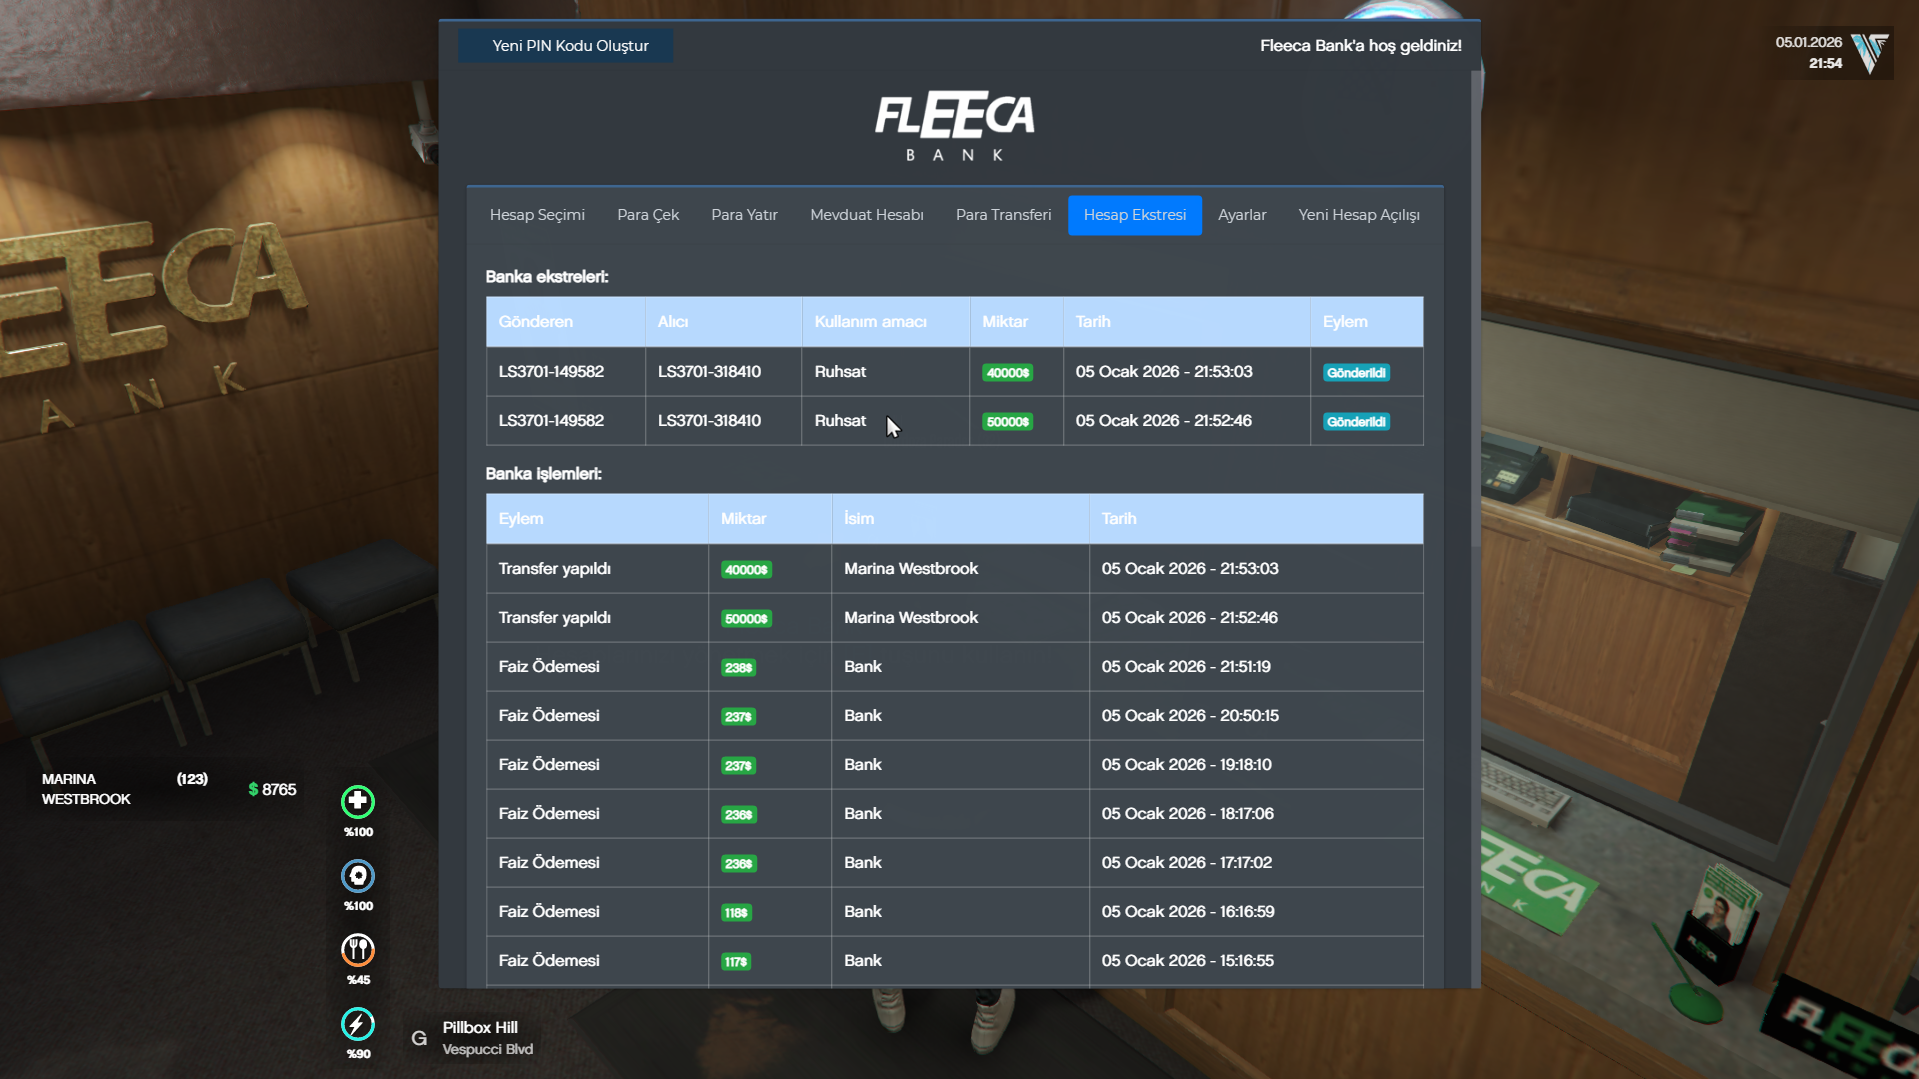The width and height of the screenshot is (1919, 1079).
Task: Click Faiz Ödemesi row dated 16:16:59
Action: tap(955, 911)
